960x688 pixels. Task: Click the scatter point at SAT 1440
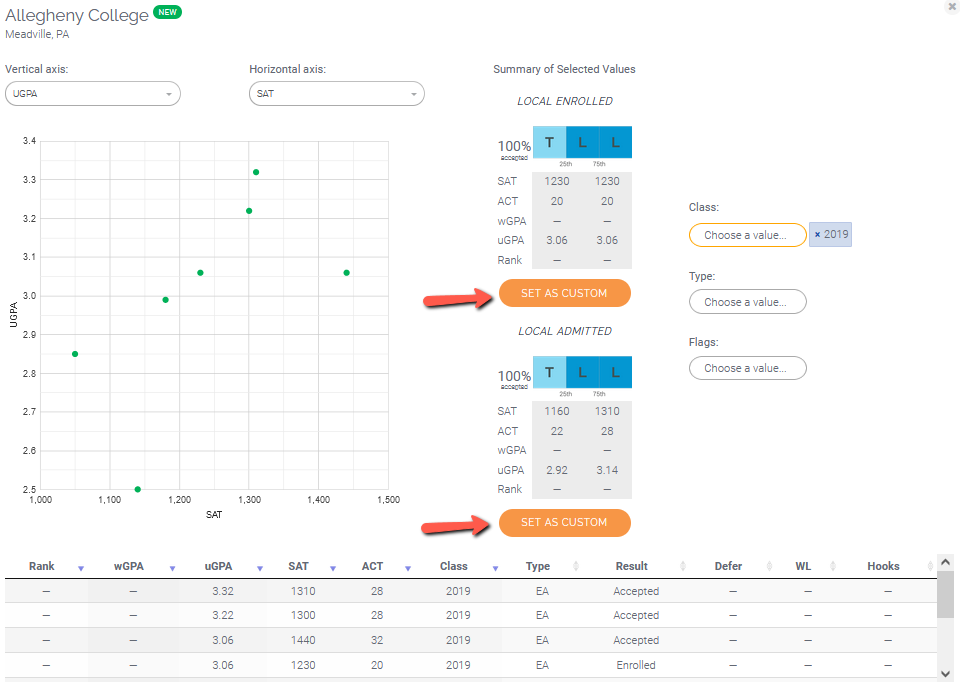coord(346,273)
